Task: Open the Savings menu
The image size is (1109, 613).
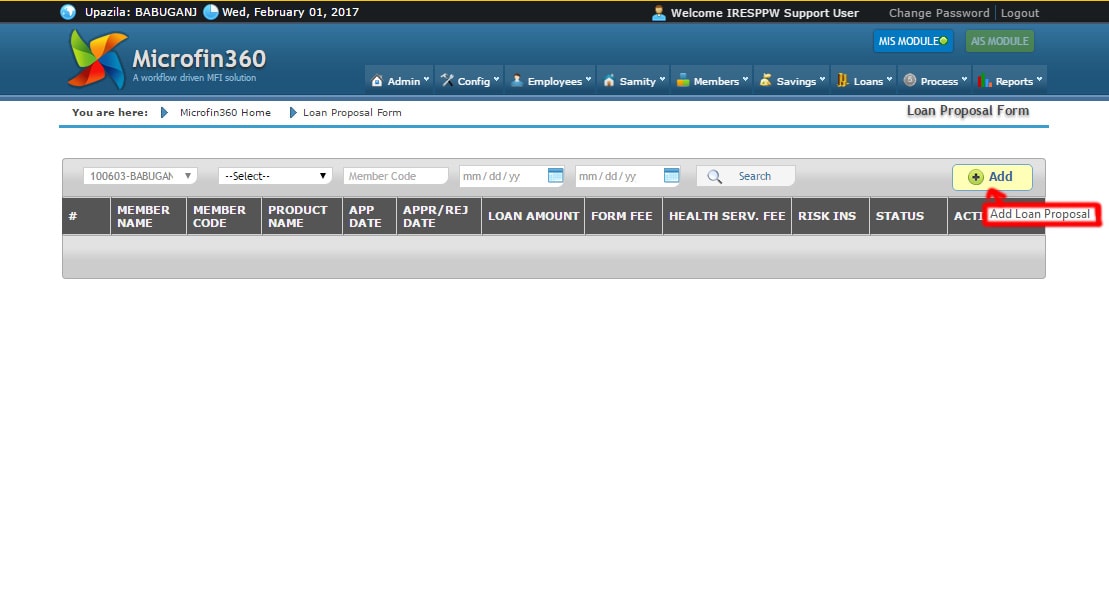Action: [791, 81]
